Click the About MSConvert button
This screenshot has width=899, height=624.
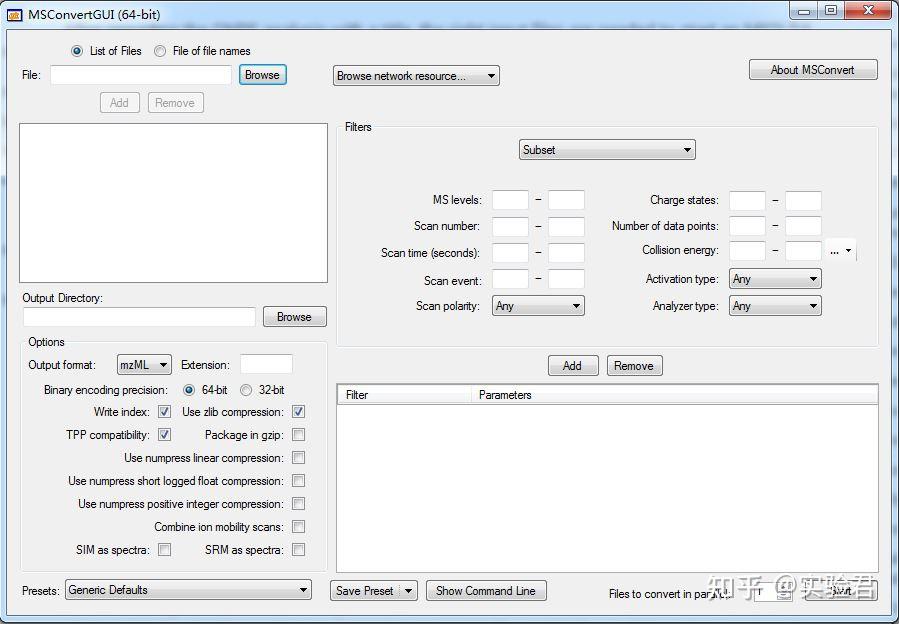point(813,70)
